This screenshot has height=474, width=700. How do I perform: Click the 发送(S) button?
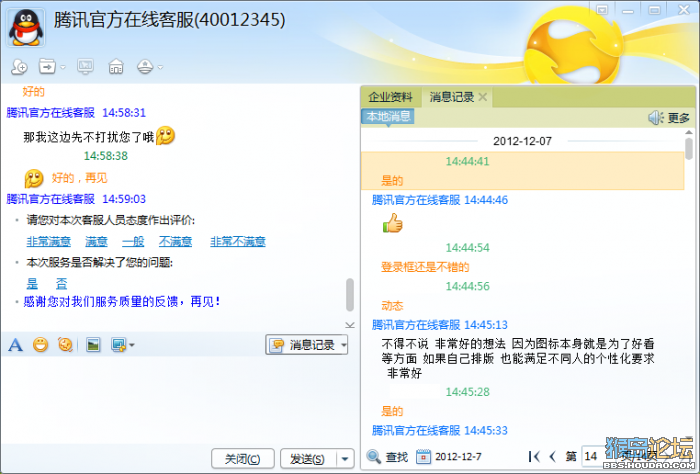pos(307,459)
